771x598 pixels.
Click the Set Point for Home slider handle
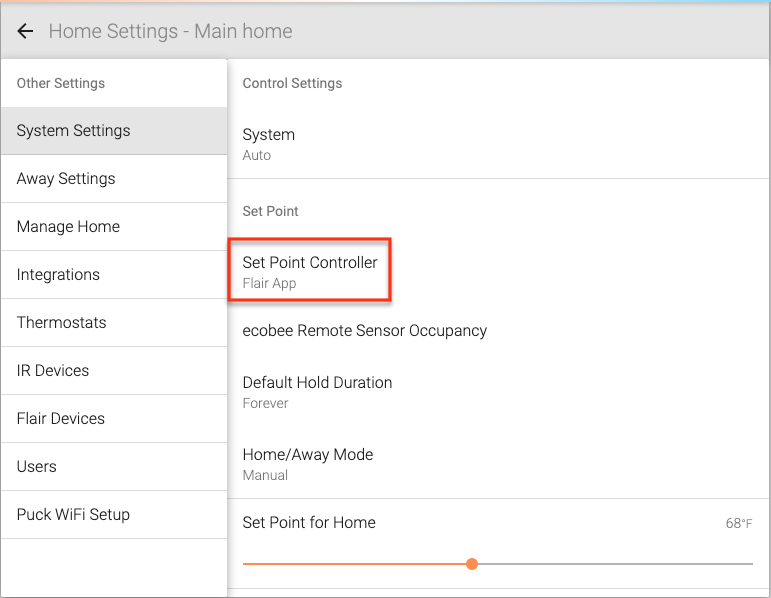[472, 564]
